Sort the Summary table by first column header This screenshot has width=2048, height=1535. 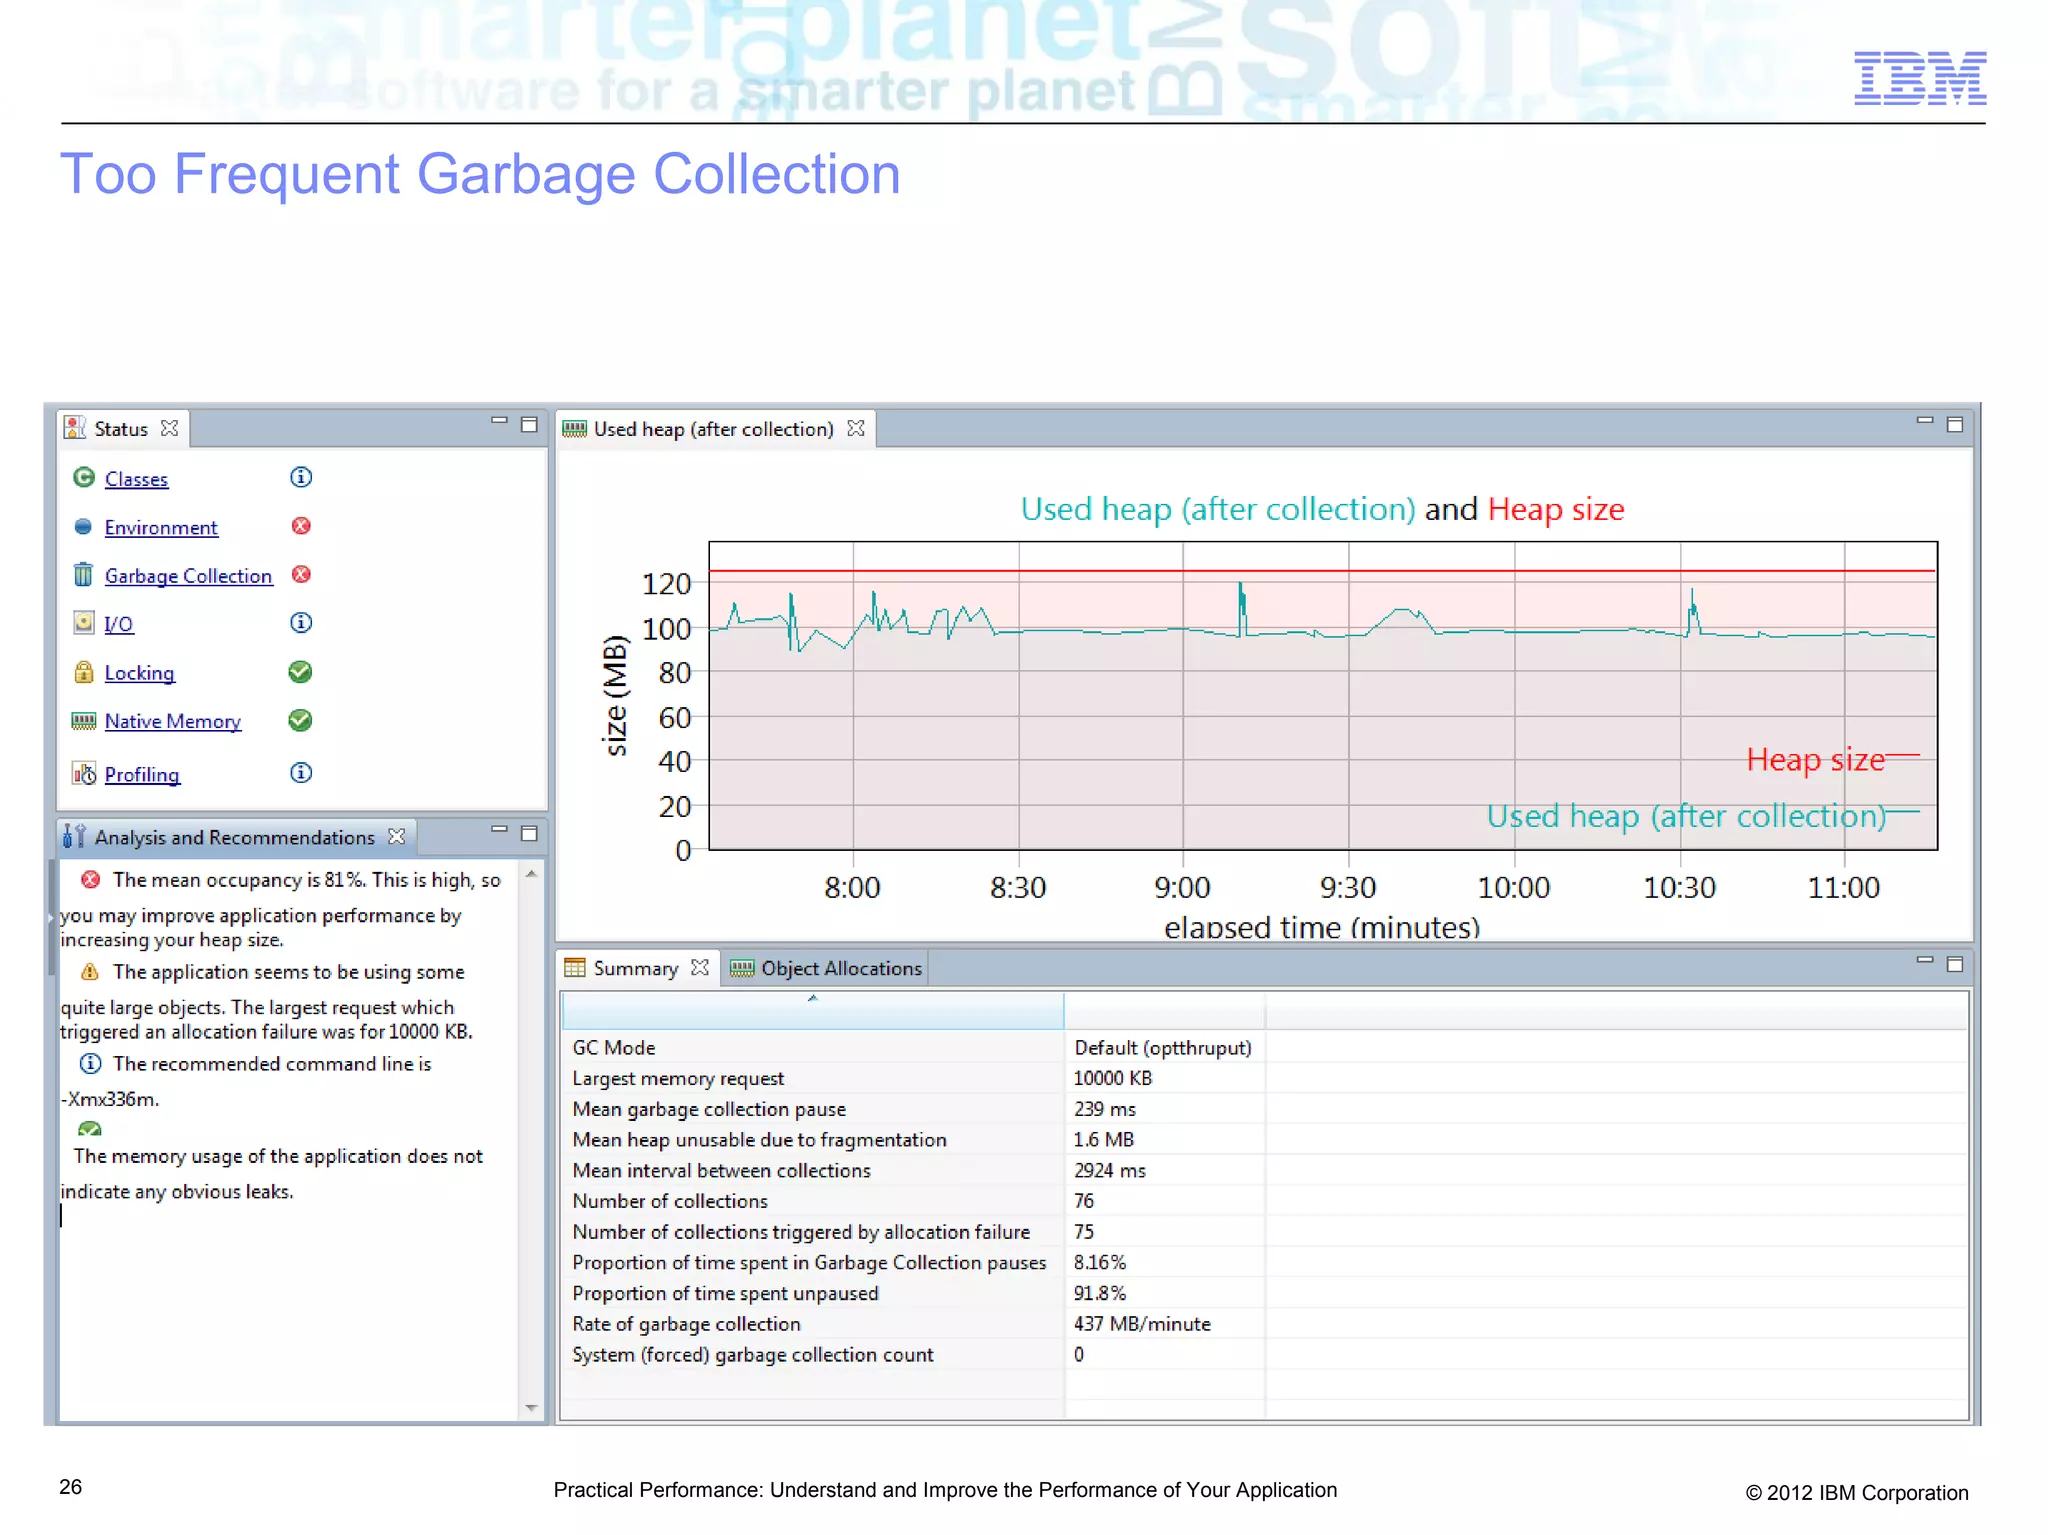[813, 1010]
